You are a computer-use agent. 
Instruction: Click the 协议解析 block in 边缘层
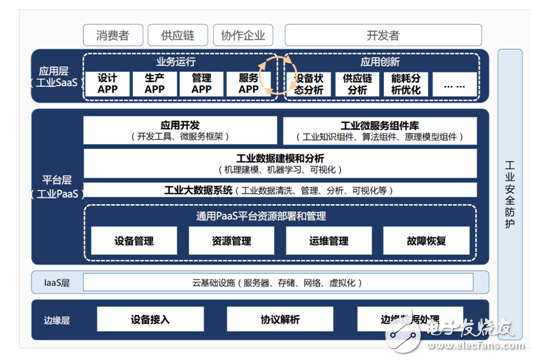(x=280, y=319)
